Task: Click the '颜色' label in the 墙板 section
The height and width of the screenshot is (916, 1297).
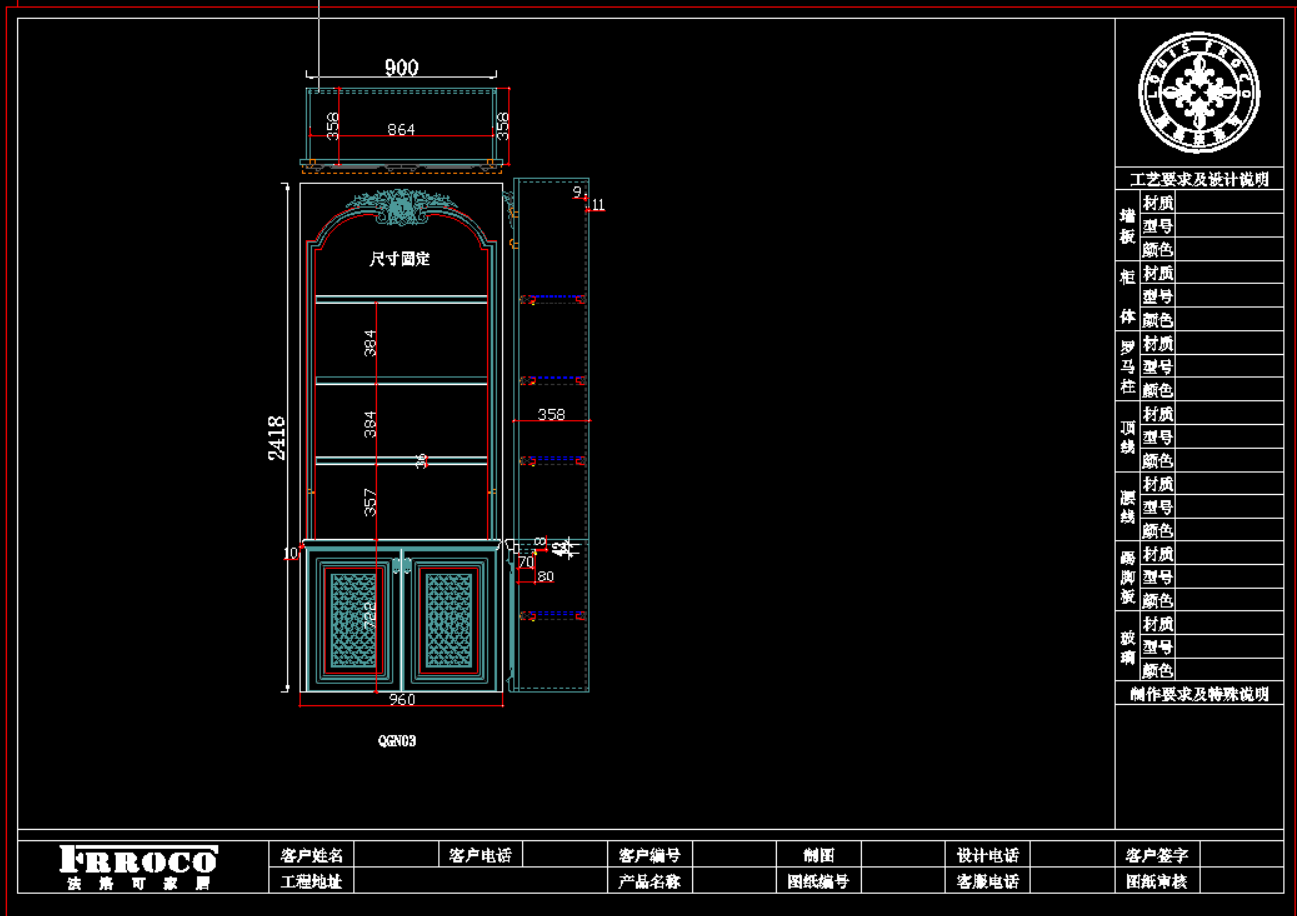Action: pyautogui.click(x=1158, y=250)
